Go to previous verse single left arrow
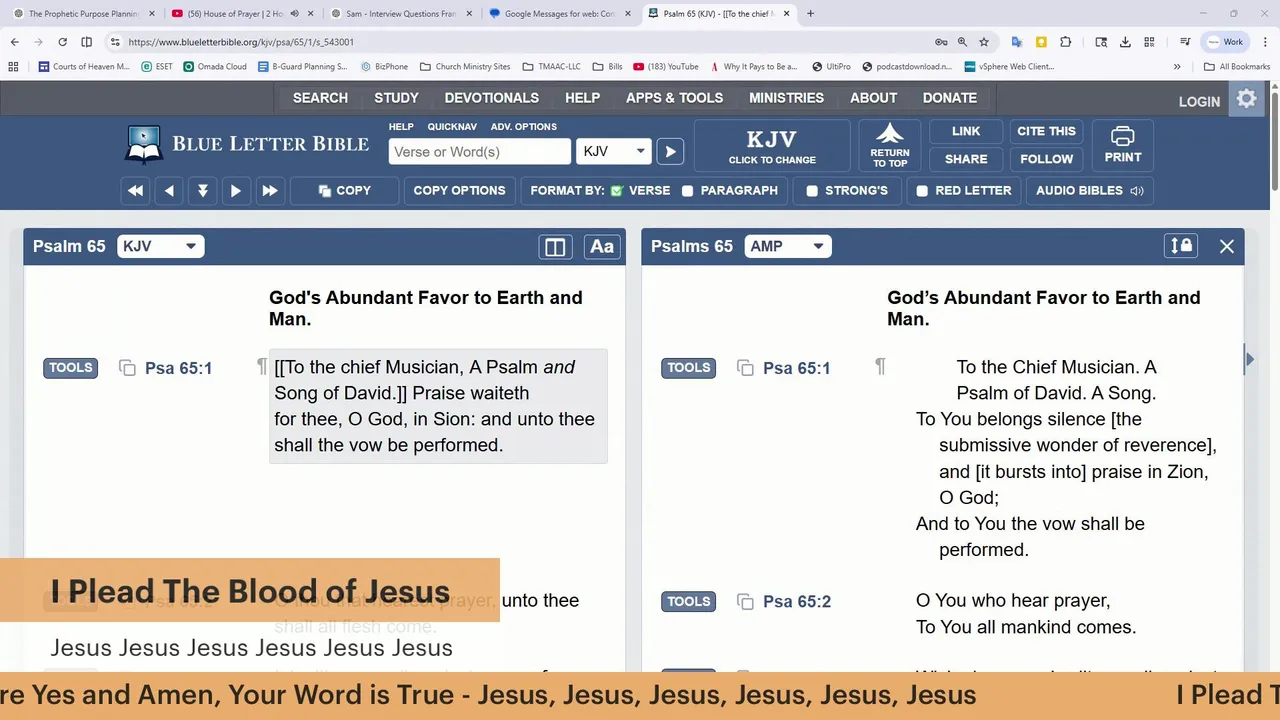1280x720 pixels. 169,191
